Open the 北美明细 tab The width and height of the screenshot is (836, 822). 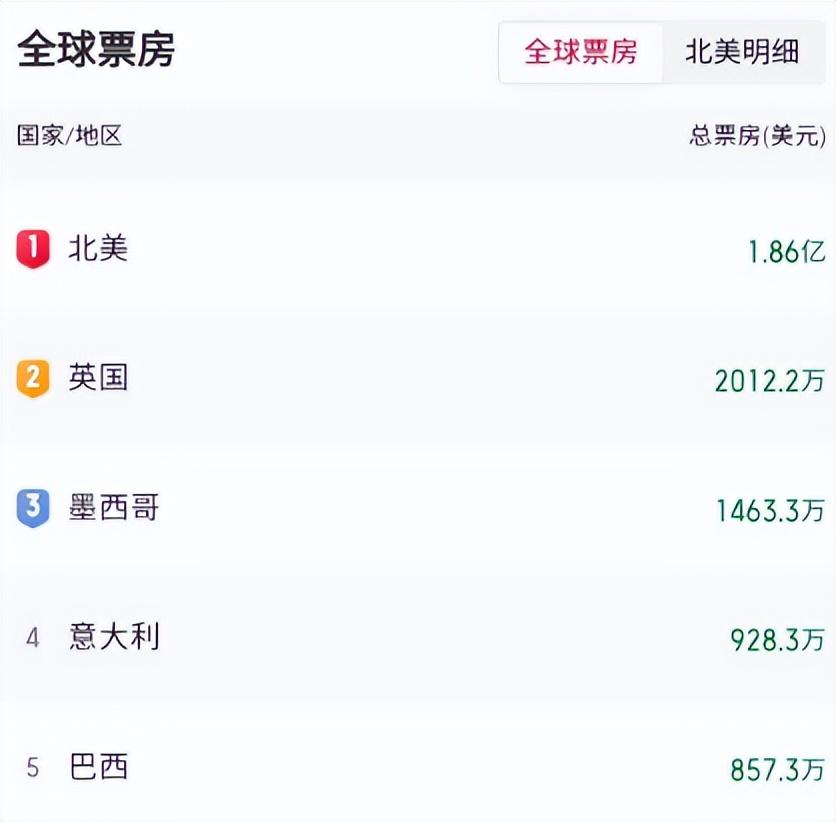[x=742, y=52]
